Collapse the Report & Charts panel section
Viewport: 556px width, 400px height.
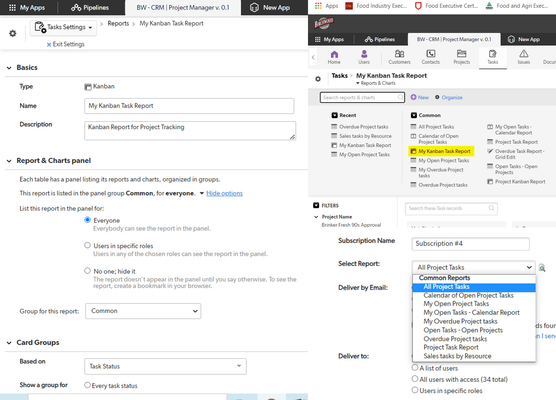coord(9,161)
